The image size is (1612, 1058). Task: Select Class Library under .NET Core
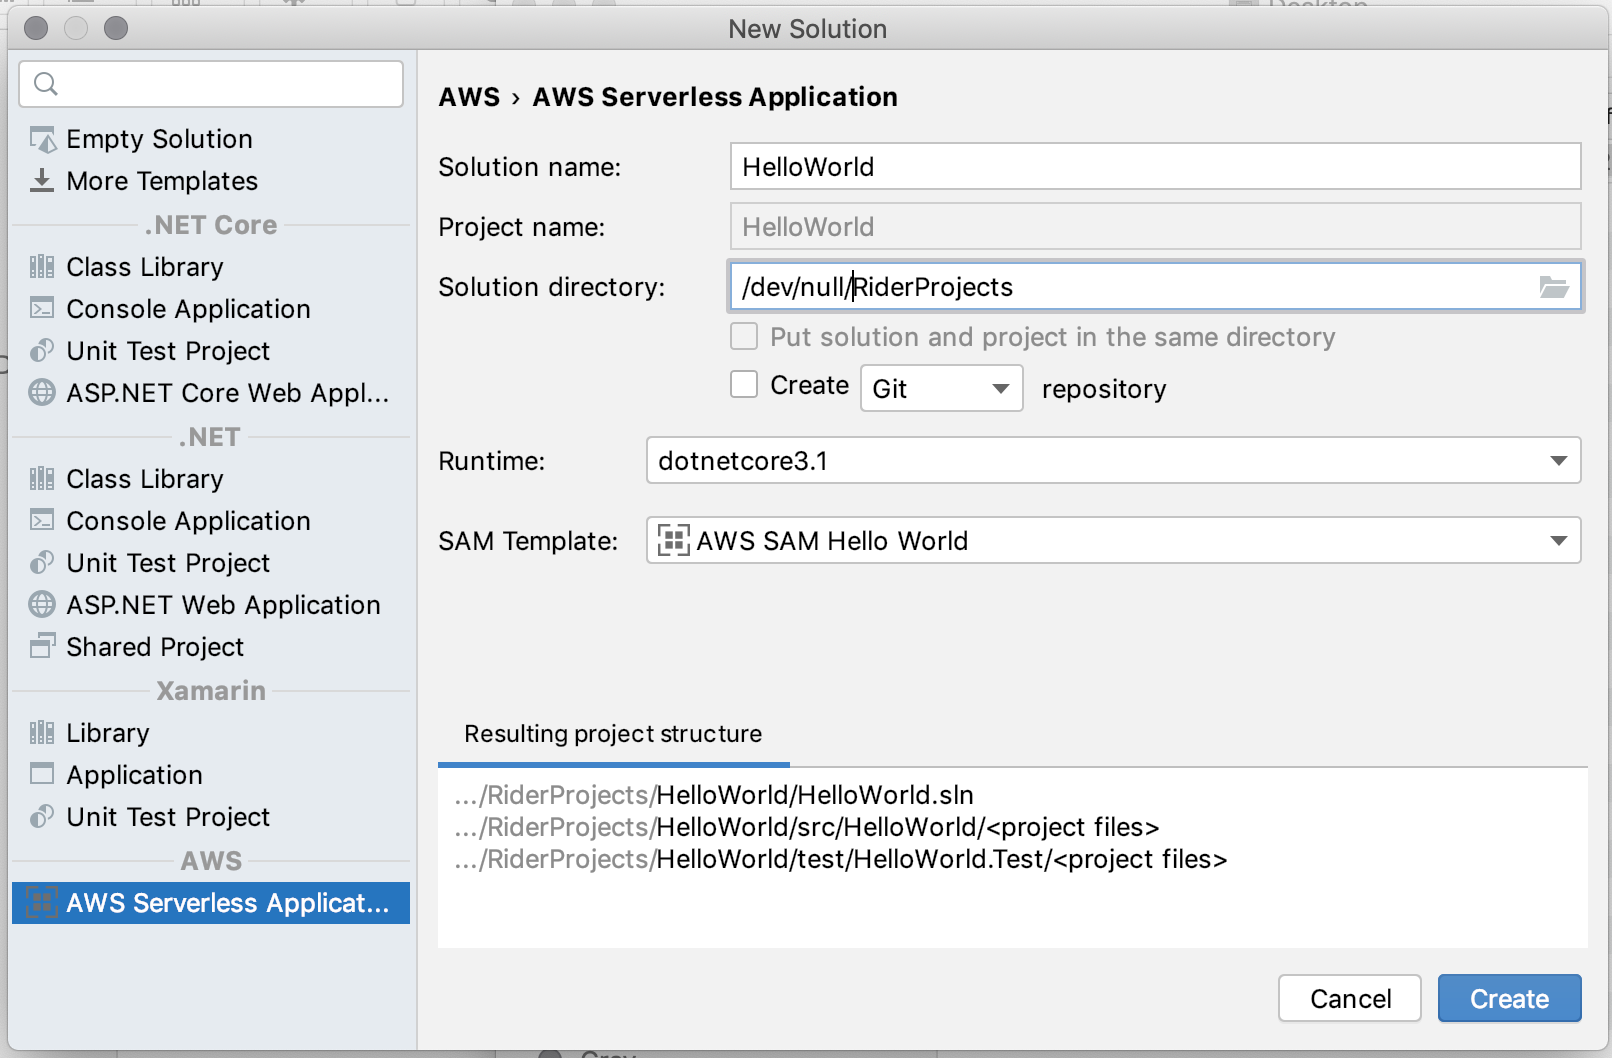pos(211,267)
